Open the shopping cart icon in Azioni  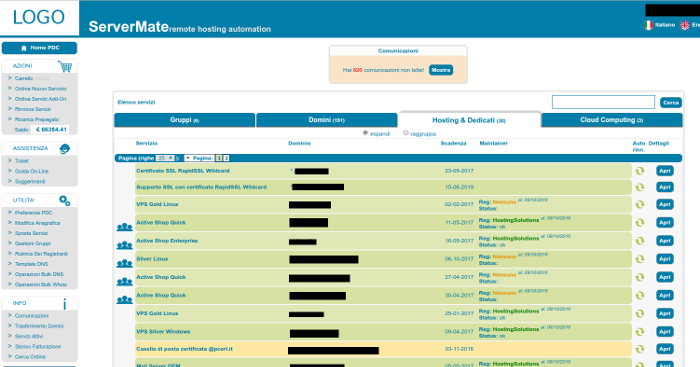click(65, 67)
